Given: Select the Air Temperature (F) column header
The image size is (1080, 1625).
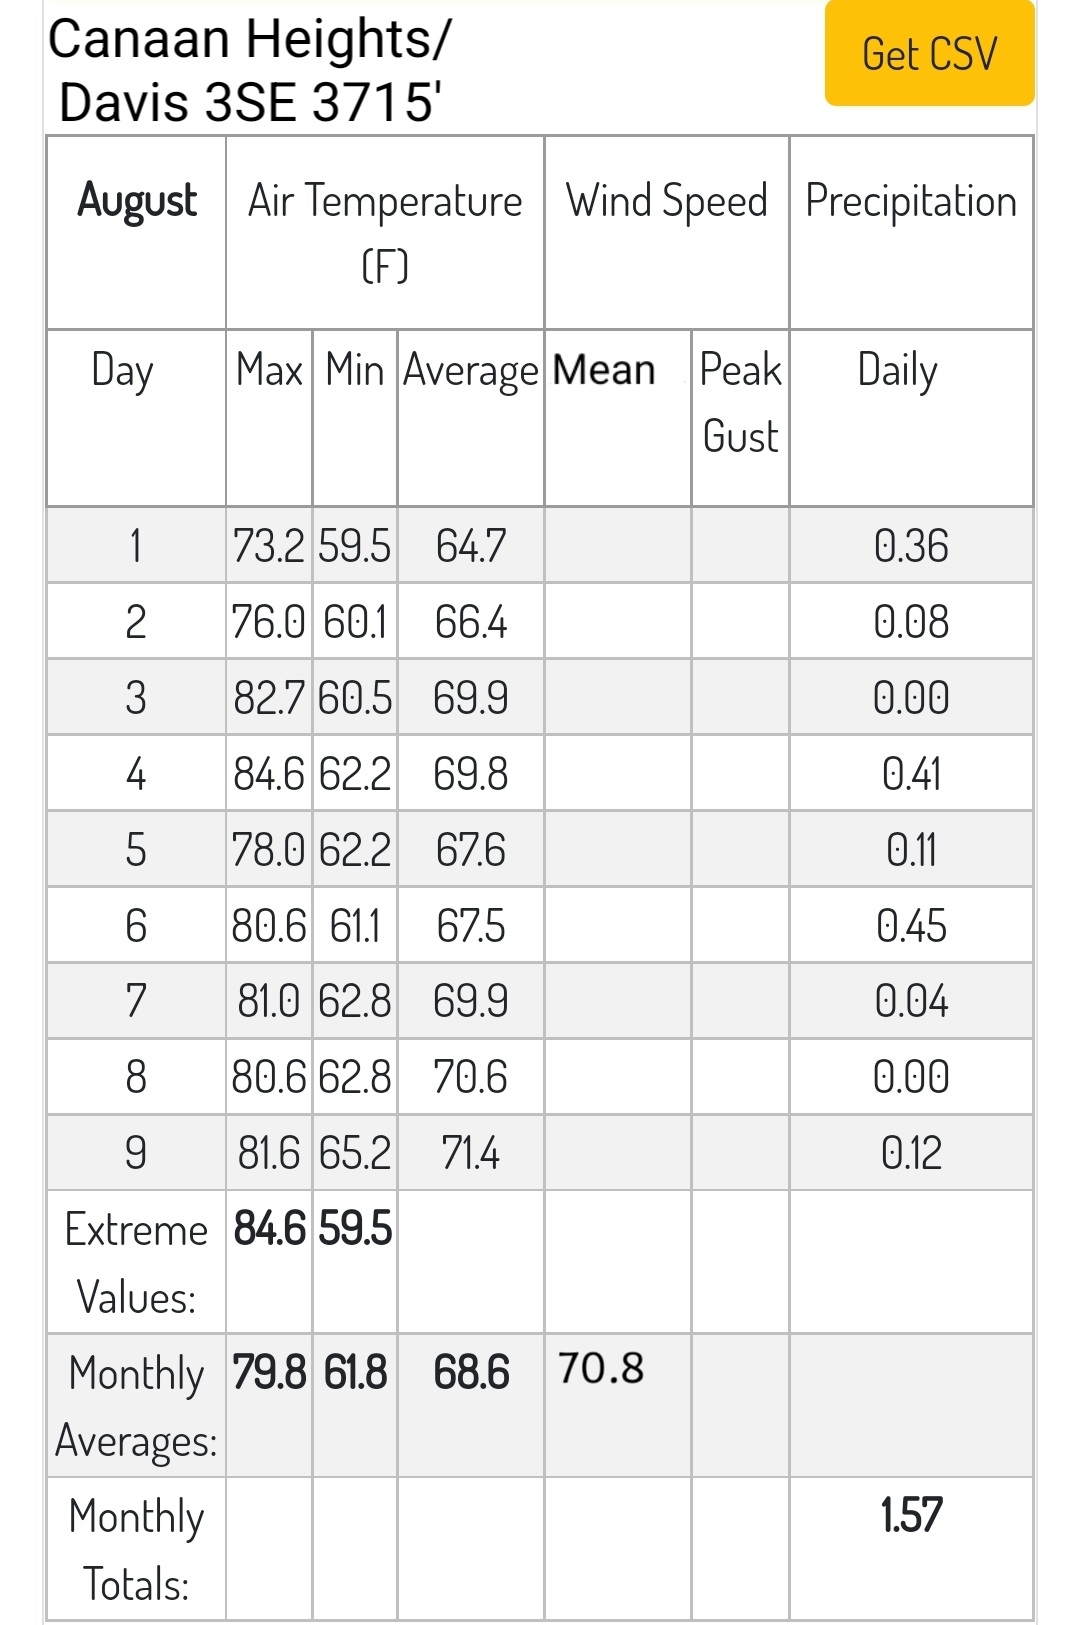Looking at the screenshot, I should (x=385, y=232).
